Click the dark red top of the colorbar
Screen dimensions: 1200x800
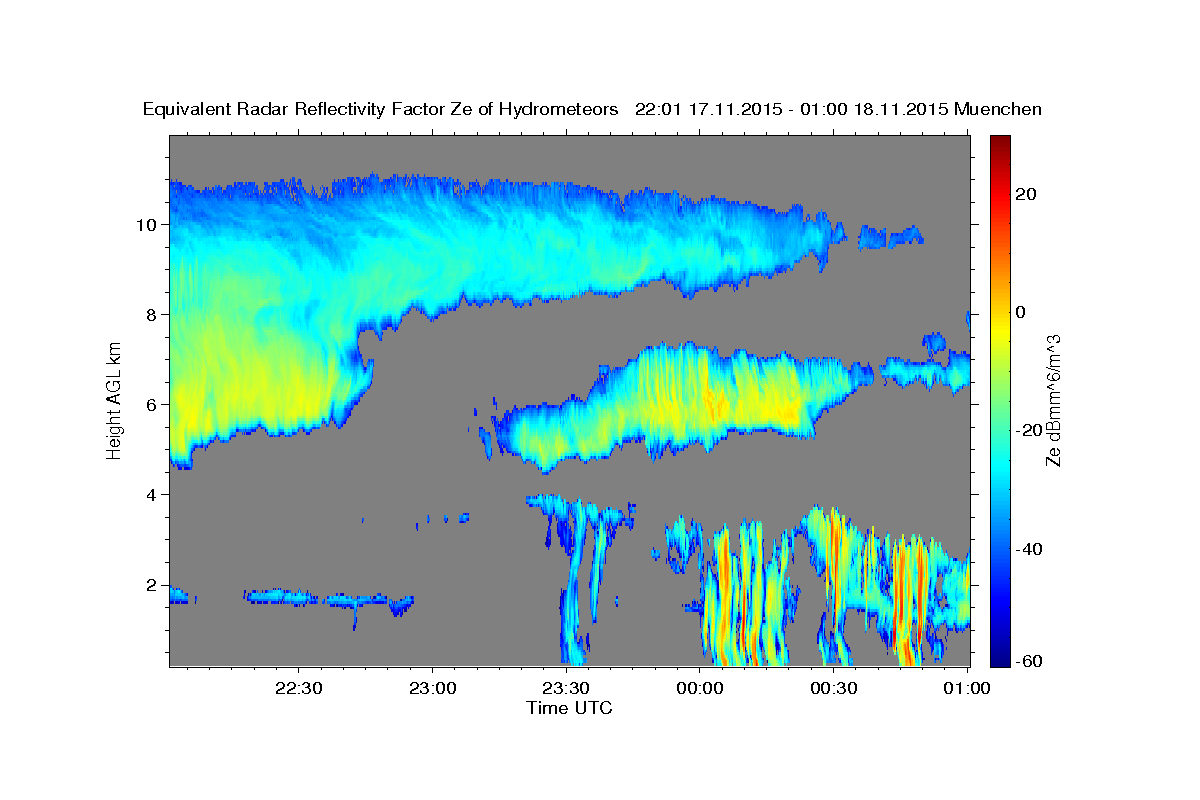click(1000, 143)
